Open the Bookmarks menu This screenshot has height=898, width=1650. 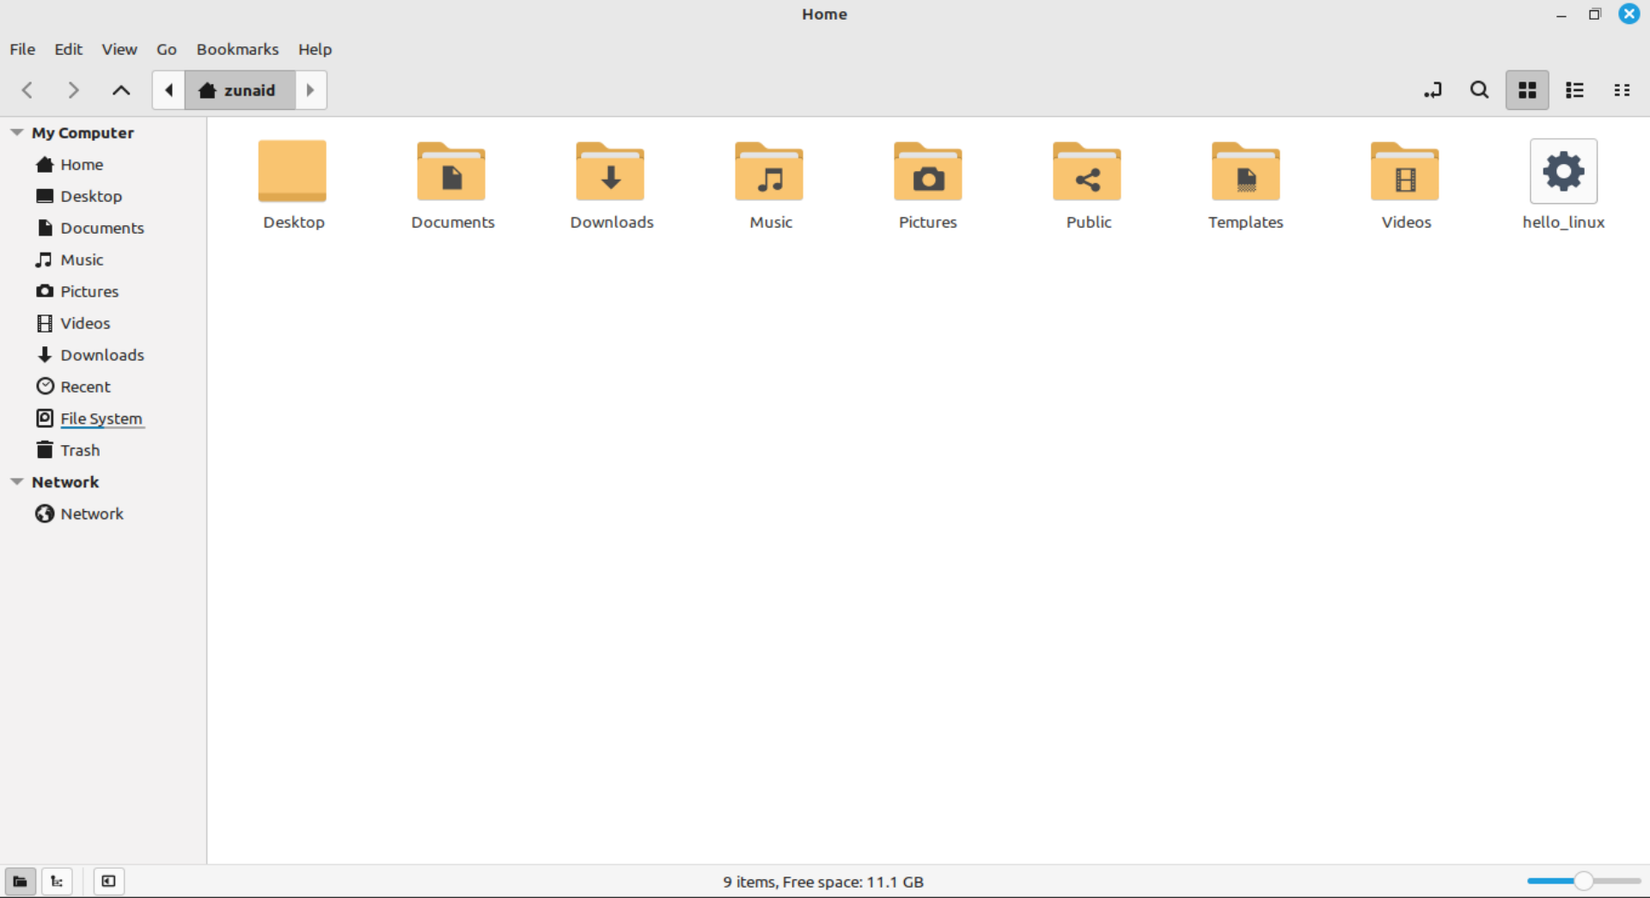tap(237, 49)
